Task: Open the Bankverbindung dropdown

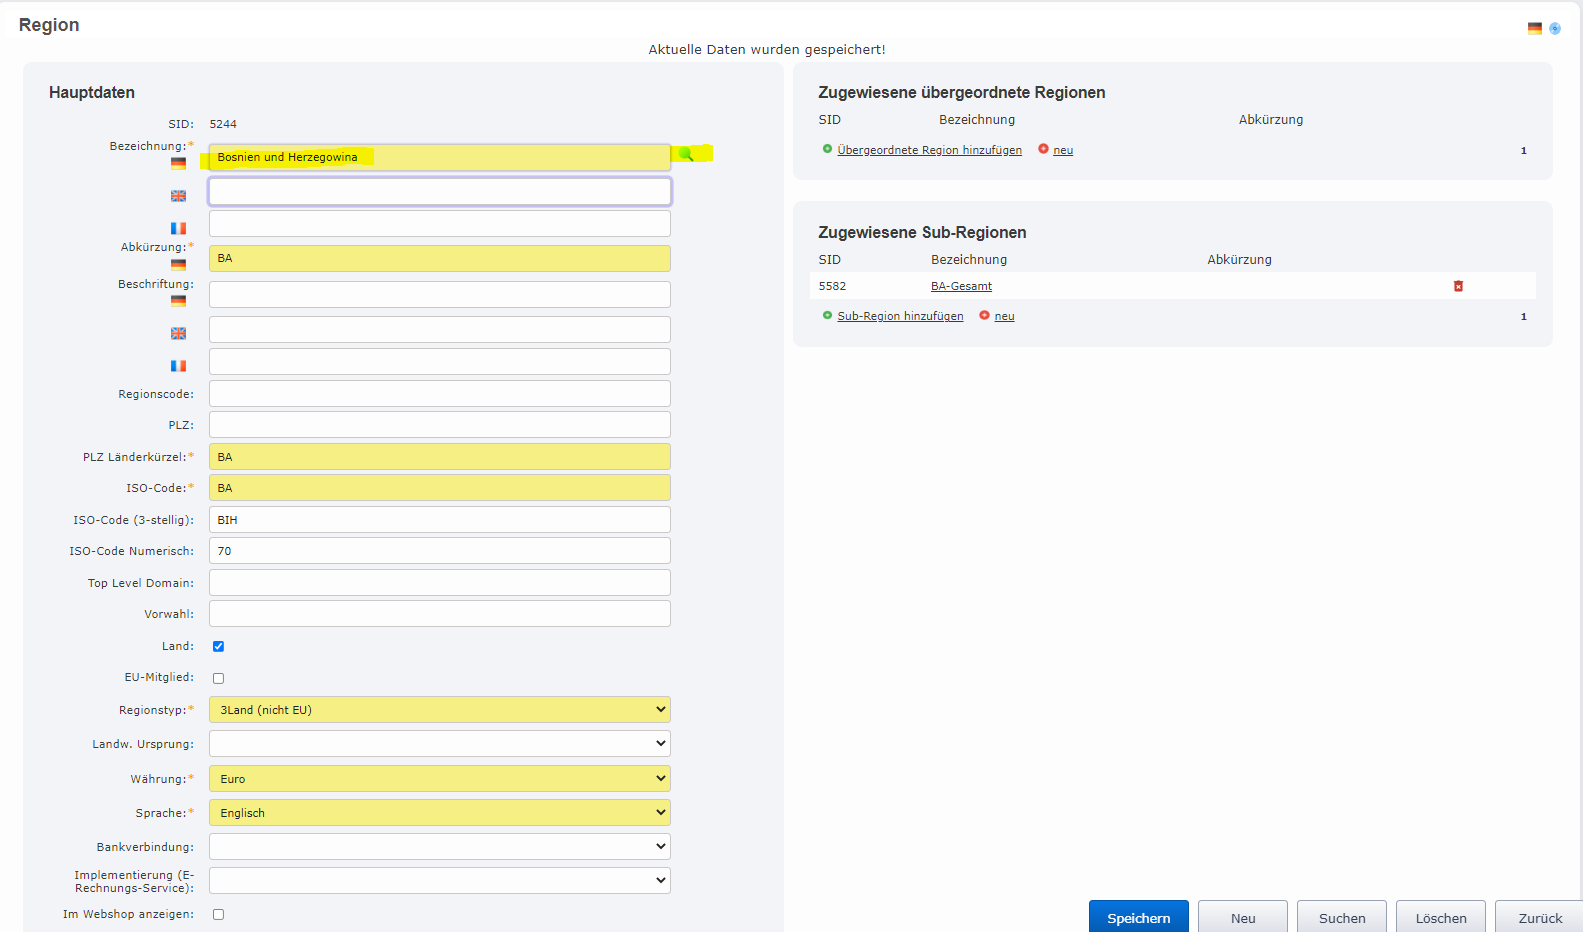Action: point(439,847)
